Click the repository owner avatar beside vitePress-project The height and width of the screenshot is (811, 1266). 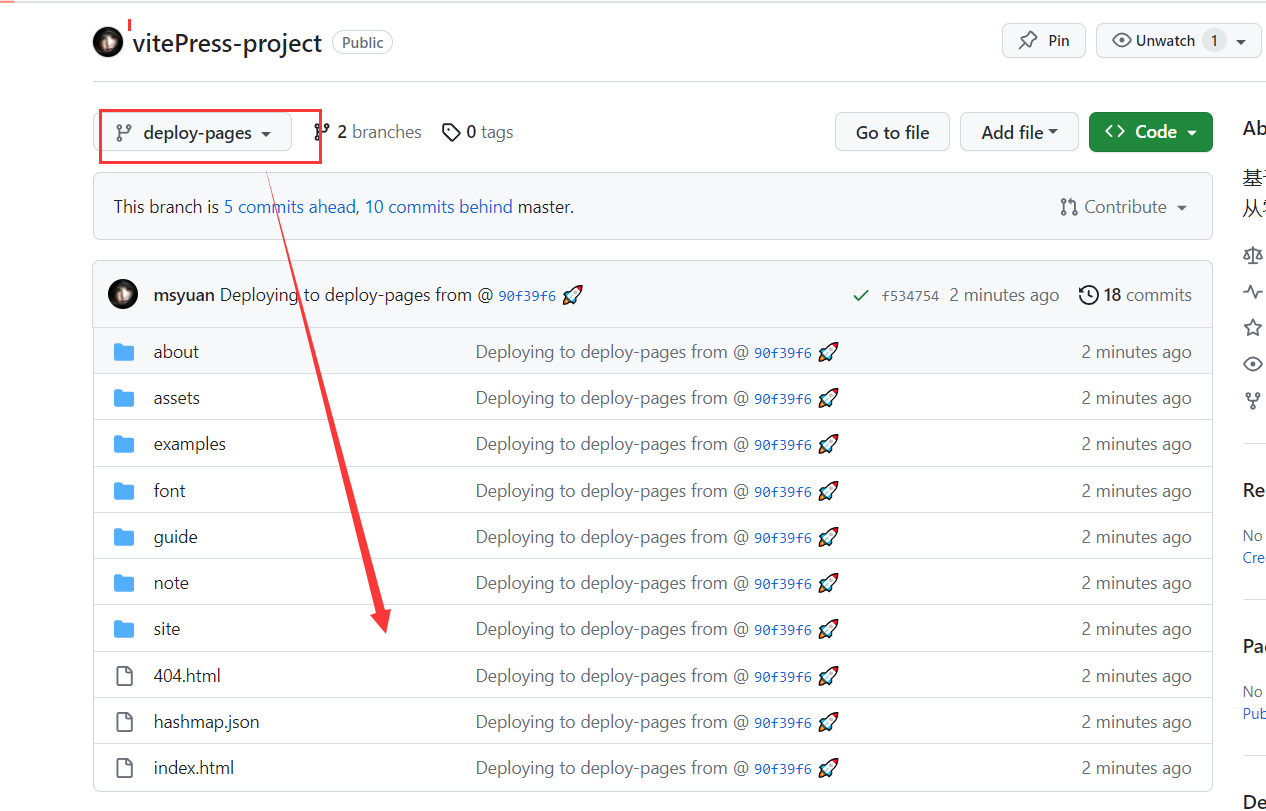tap(108, 42)
